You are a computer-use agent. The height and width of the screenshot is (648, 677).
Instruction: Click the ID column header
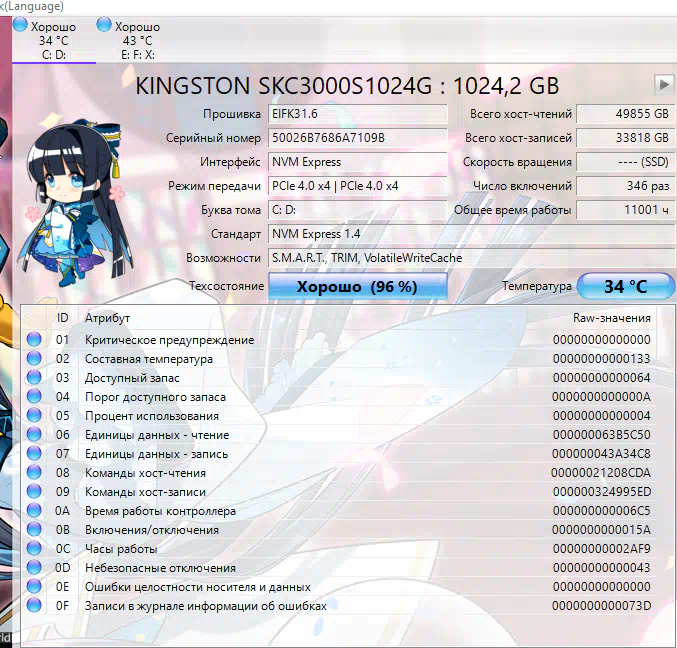coord(63,318)
